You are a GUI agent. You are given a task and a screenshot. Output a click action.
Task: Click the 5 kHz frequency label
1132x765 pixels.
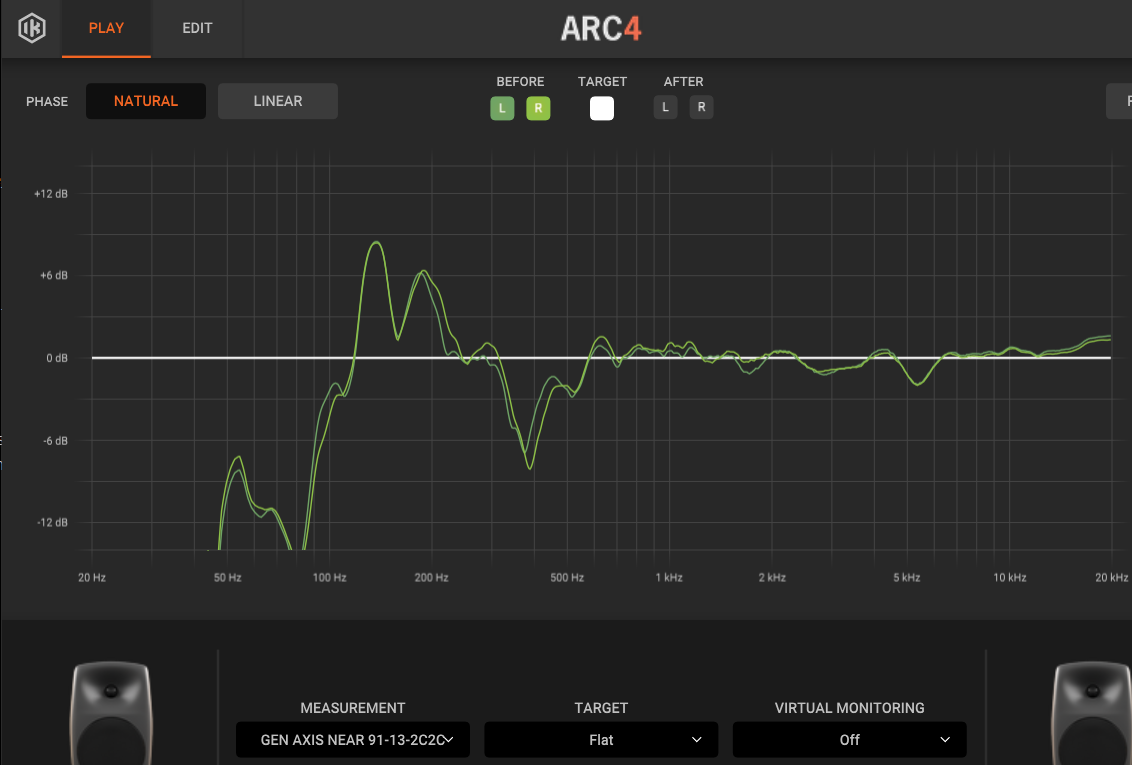coord(907,577)
